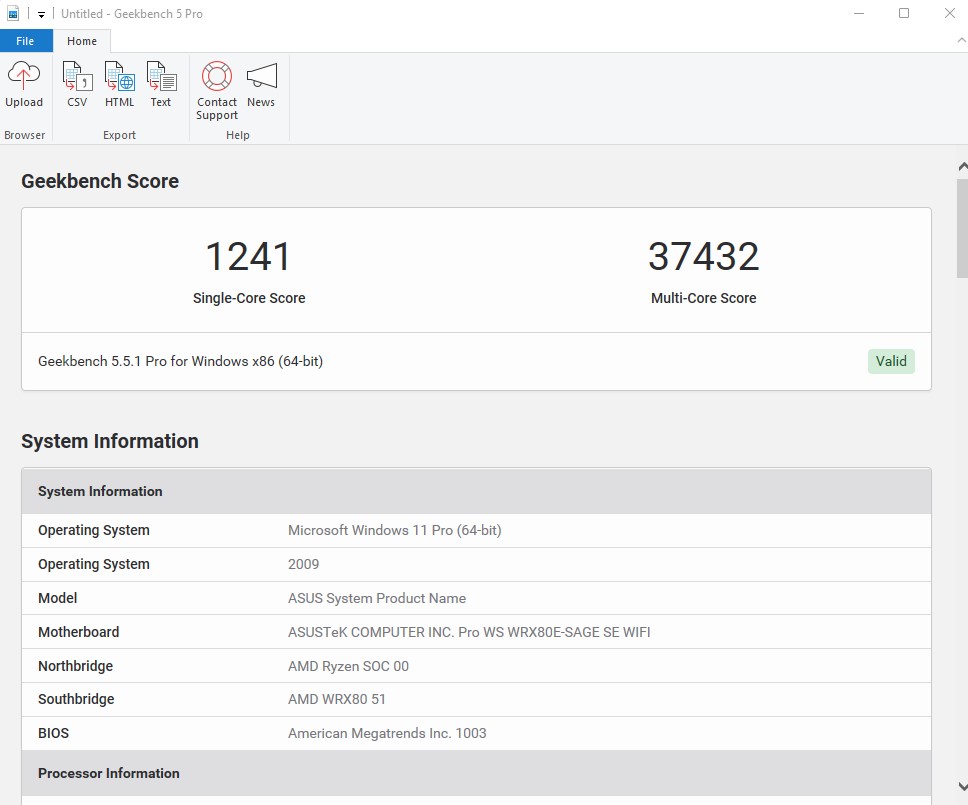Click the Southbridge row label
968x805 pixels.
pyautogui.click(x=76, y=699)
